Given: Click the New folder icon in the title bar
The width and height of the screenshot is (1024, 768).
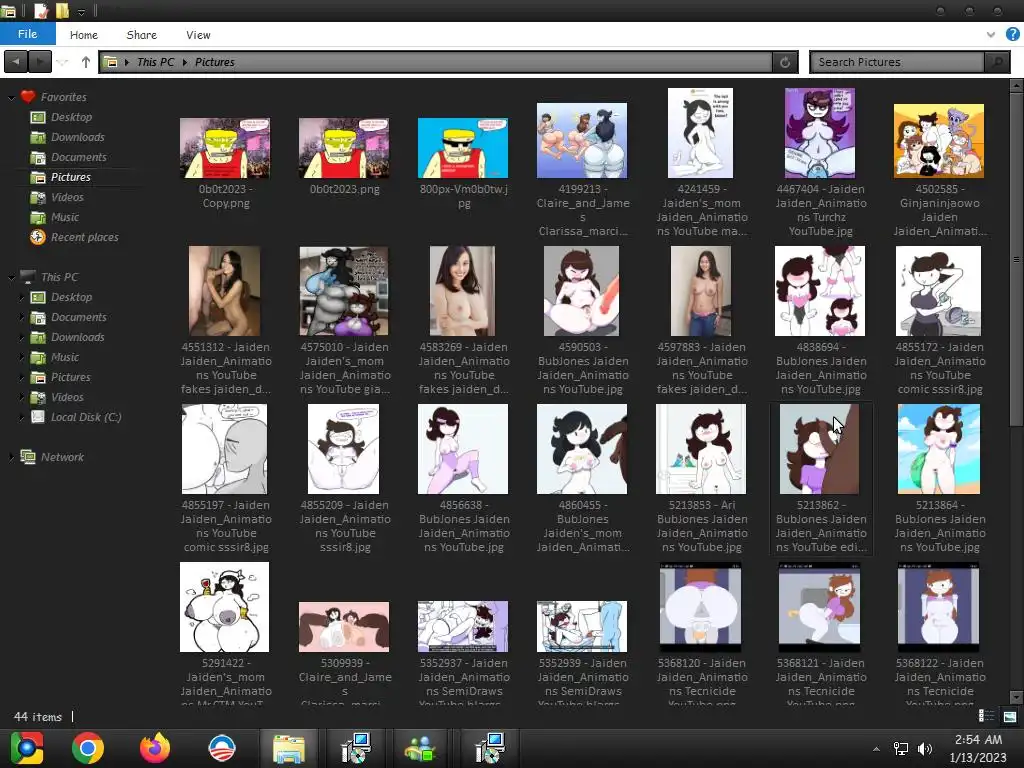Looking at the screenshot, I should pyautogui.click(x=62, y=10).
